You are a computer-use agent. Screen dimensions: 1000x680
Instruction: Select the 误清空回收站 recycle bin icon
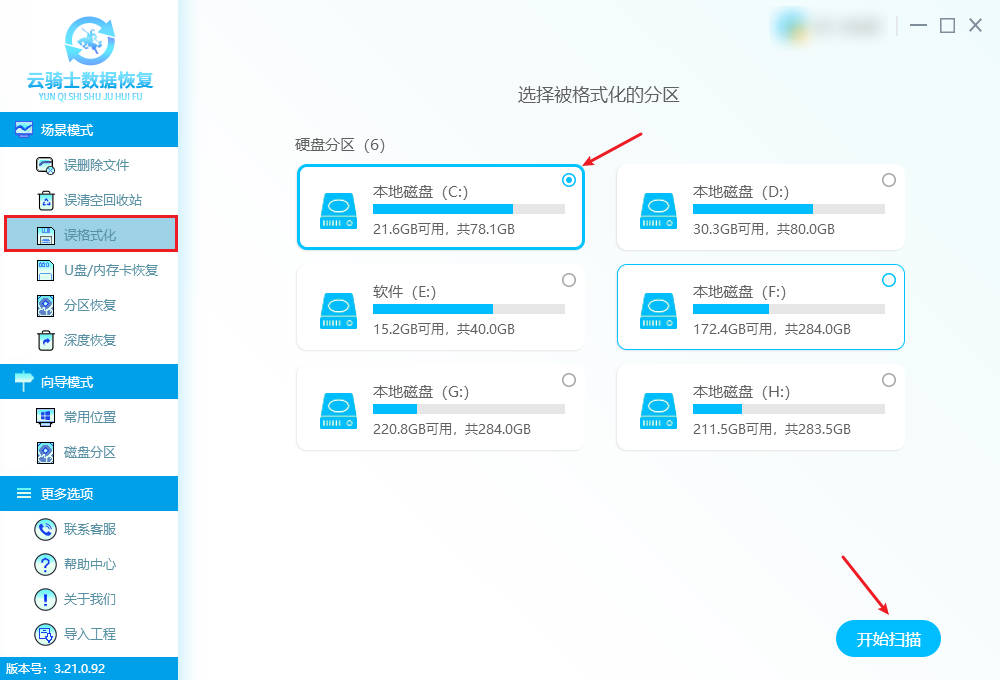pyautogui.click(x=45, y=200)
